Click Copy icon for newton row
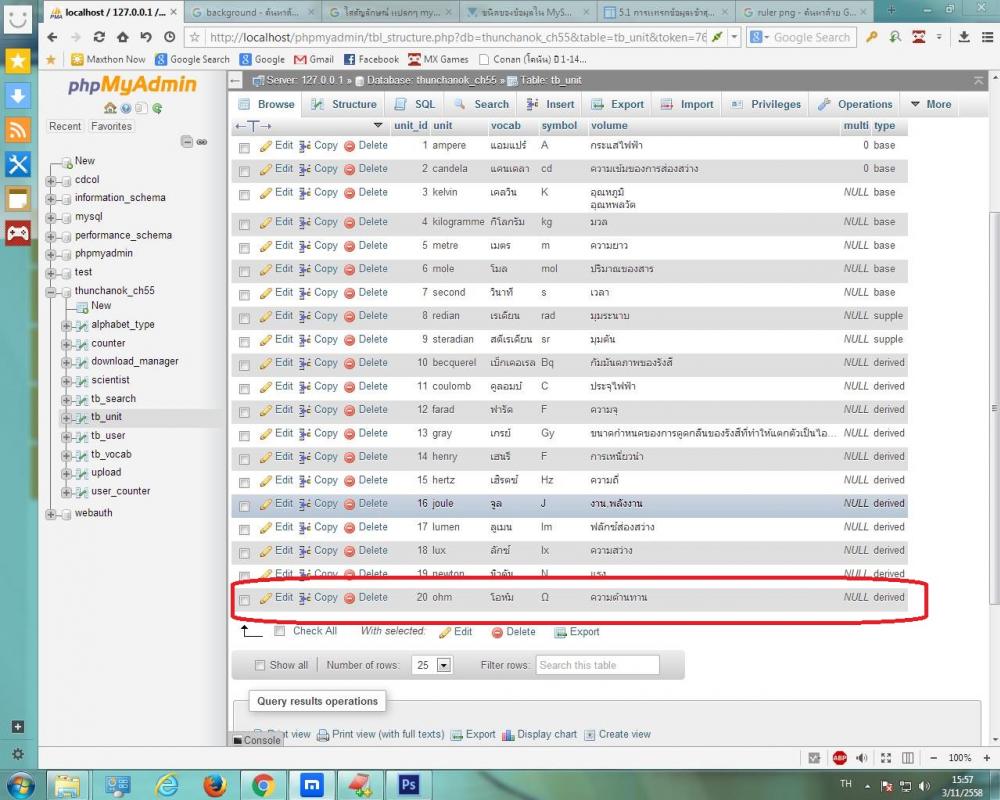 click(x=305, y=574)
